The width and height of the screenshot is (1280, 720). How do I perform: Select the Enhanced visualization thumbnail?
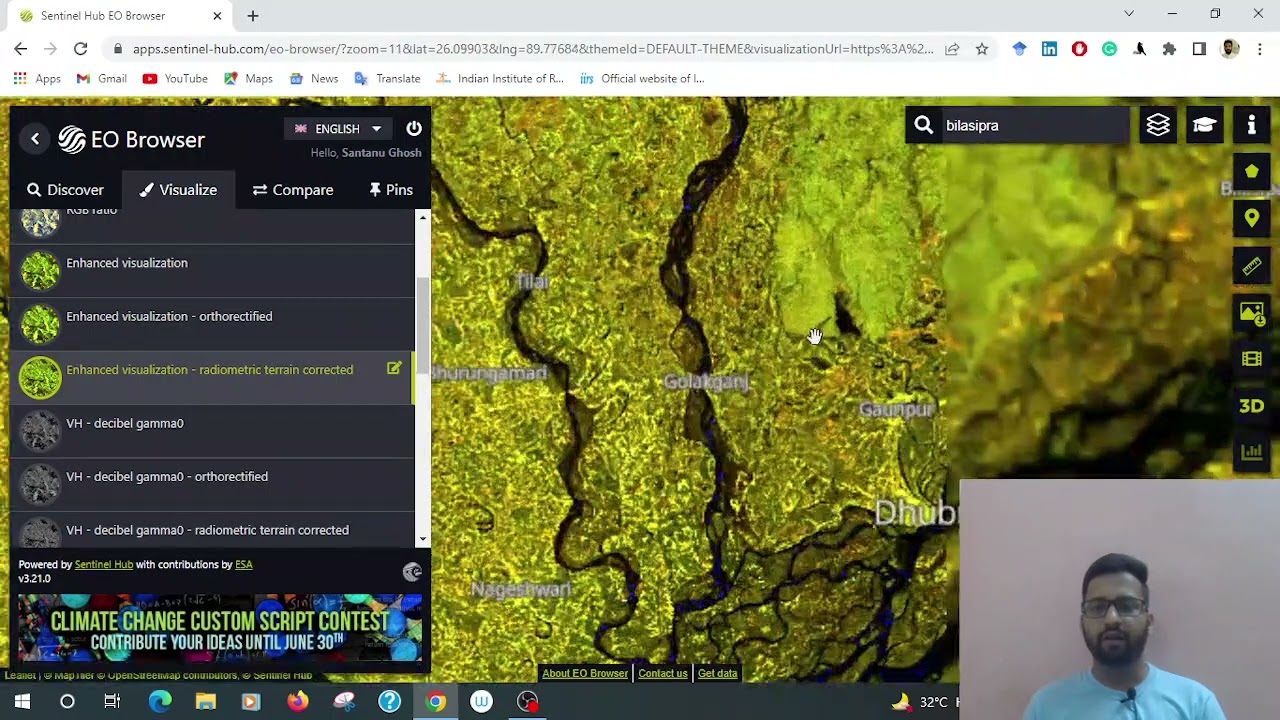click(x=40, y=271)
